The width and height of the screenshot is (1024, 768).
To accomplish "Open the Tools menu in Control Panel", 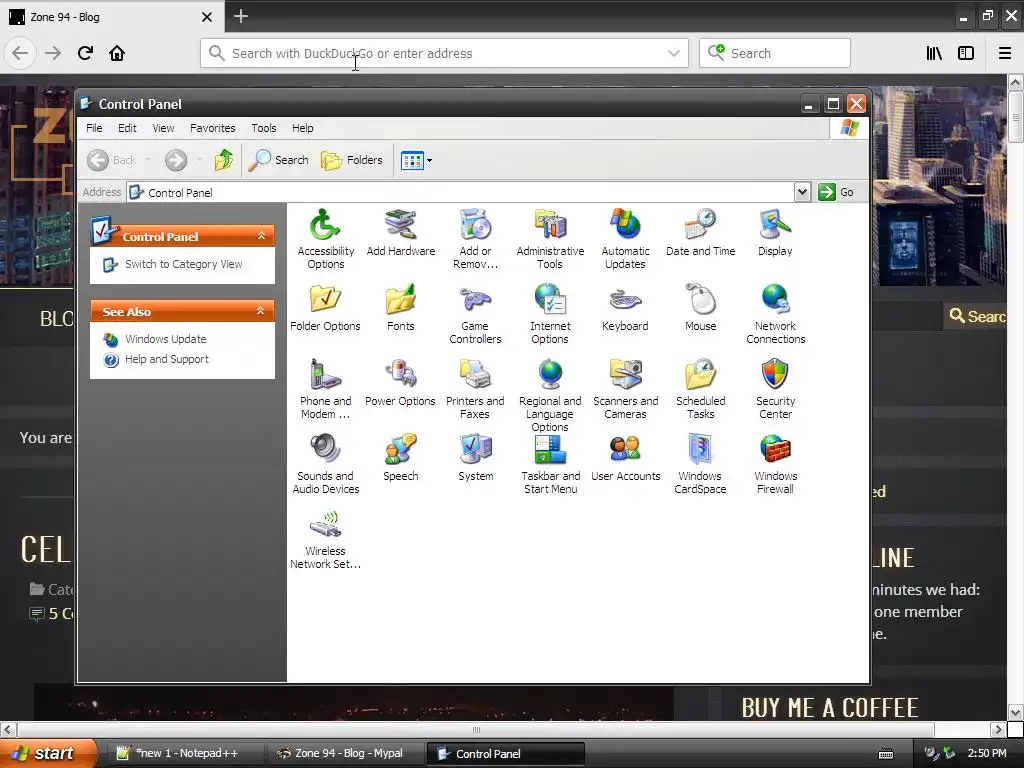I will 264,128.
